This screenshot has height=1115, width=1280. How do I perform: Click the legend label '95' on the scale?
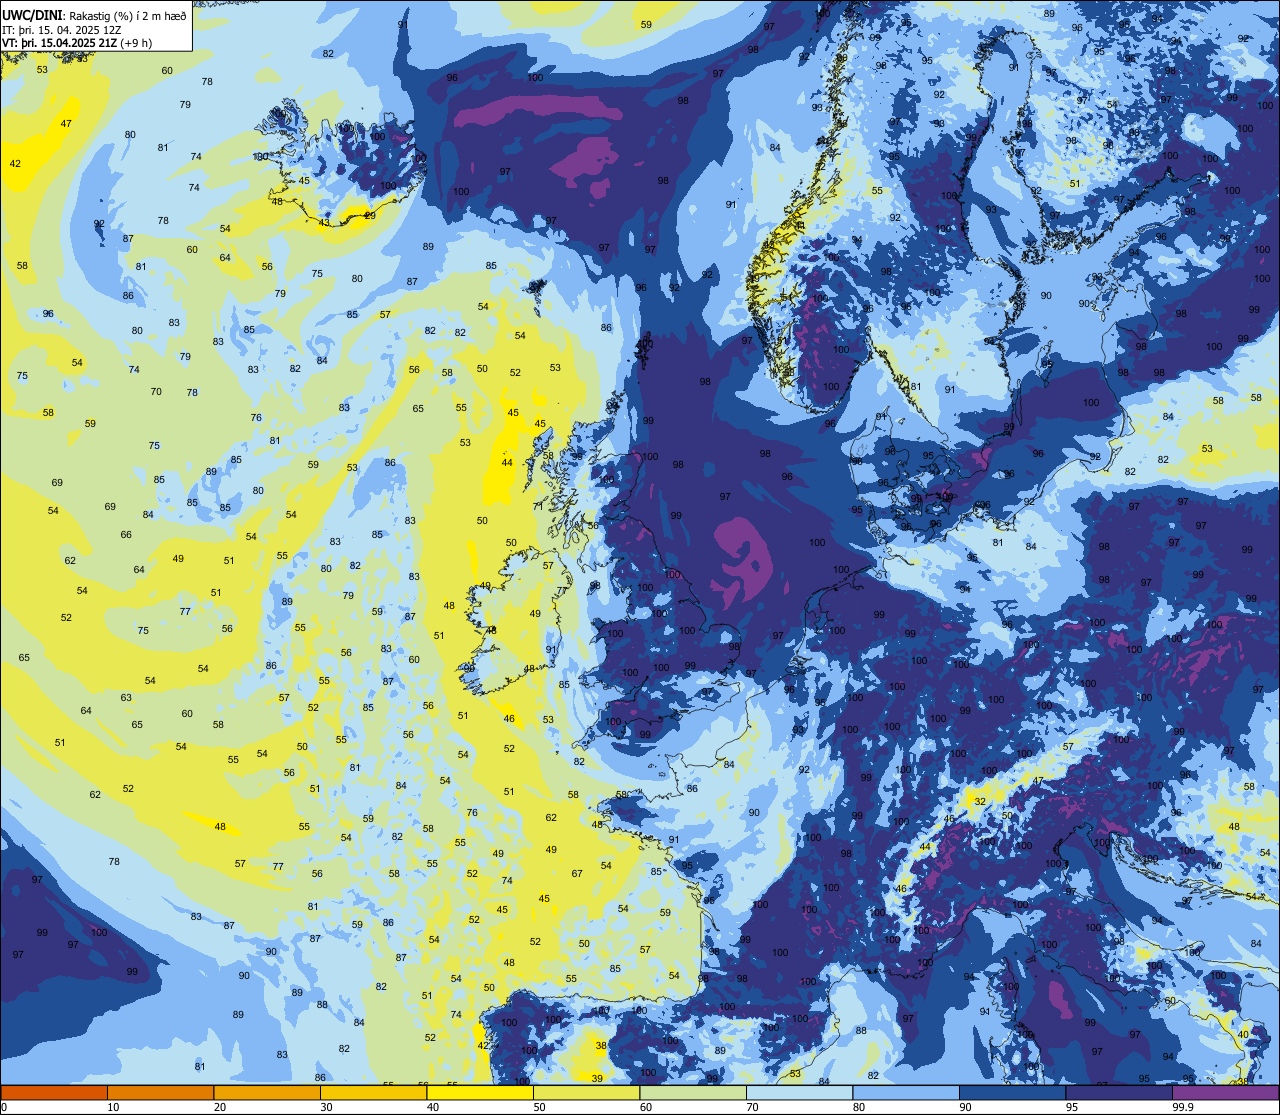pos(1072,1107)
